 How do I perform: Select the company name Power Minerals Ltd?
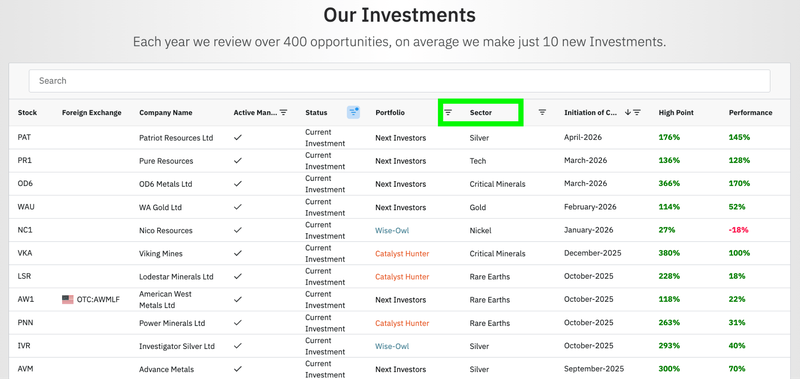click(x=172, y=323)
